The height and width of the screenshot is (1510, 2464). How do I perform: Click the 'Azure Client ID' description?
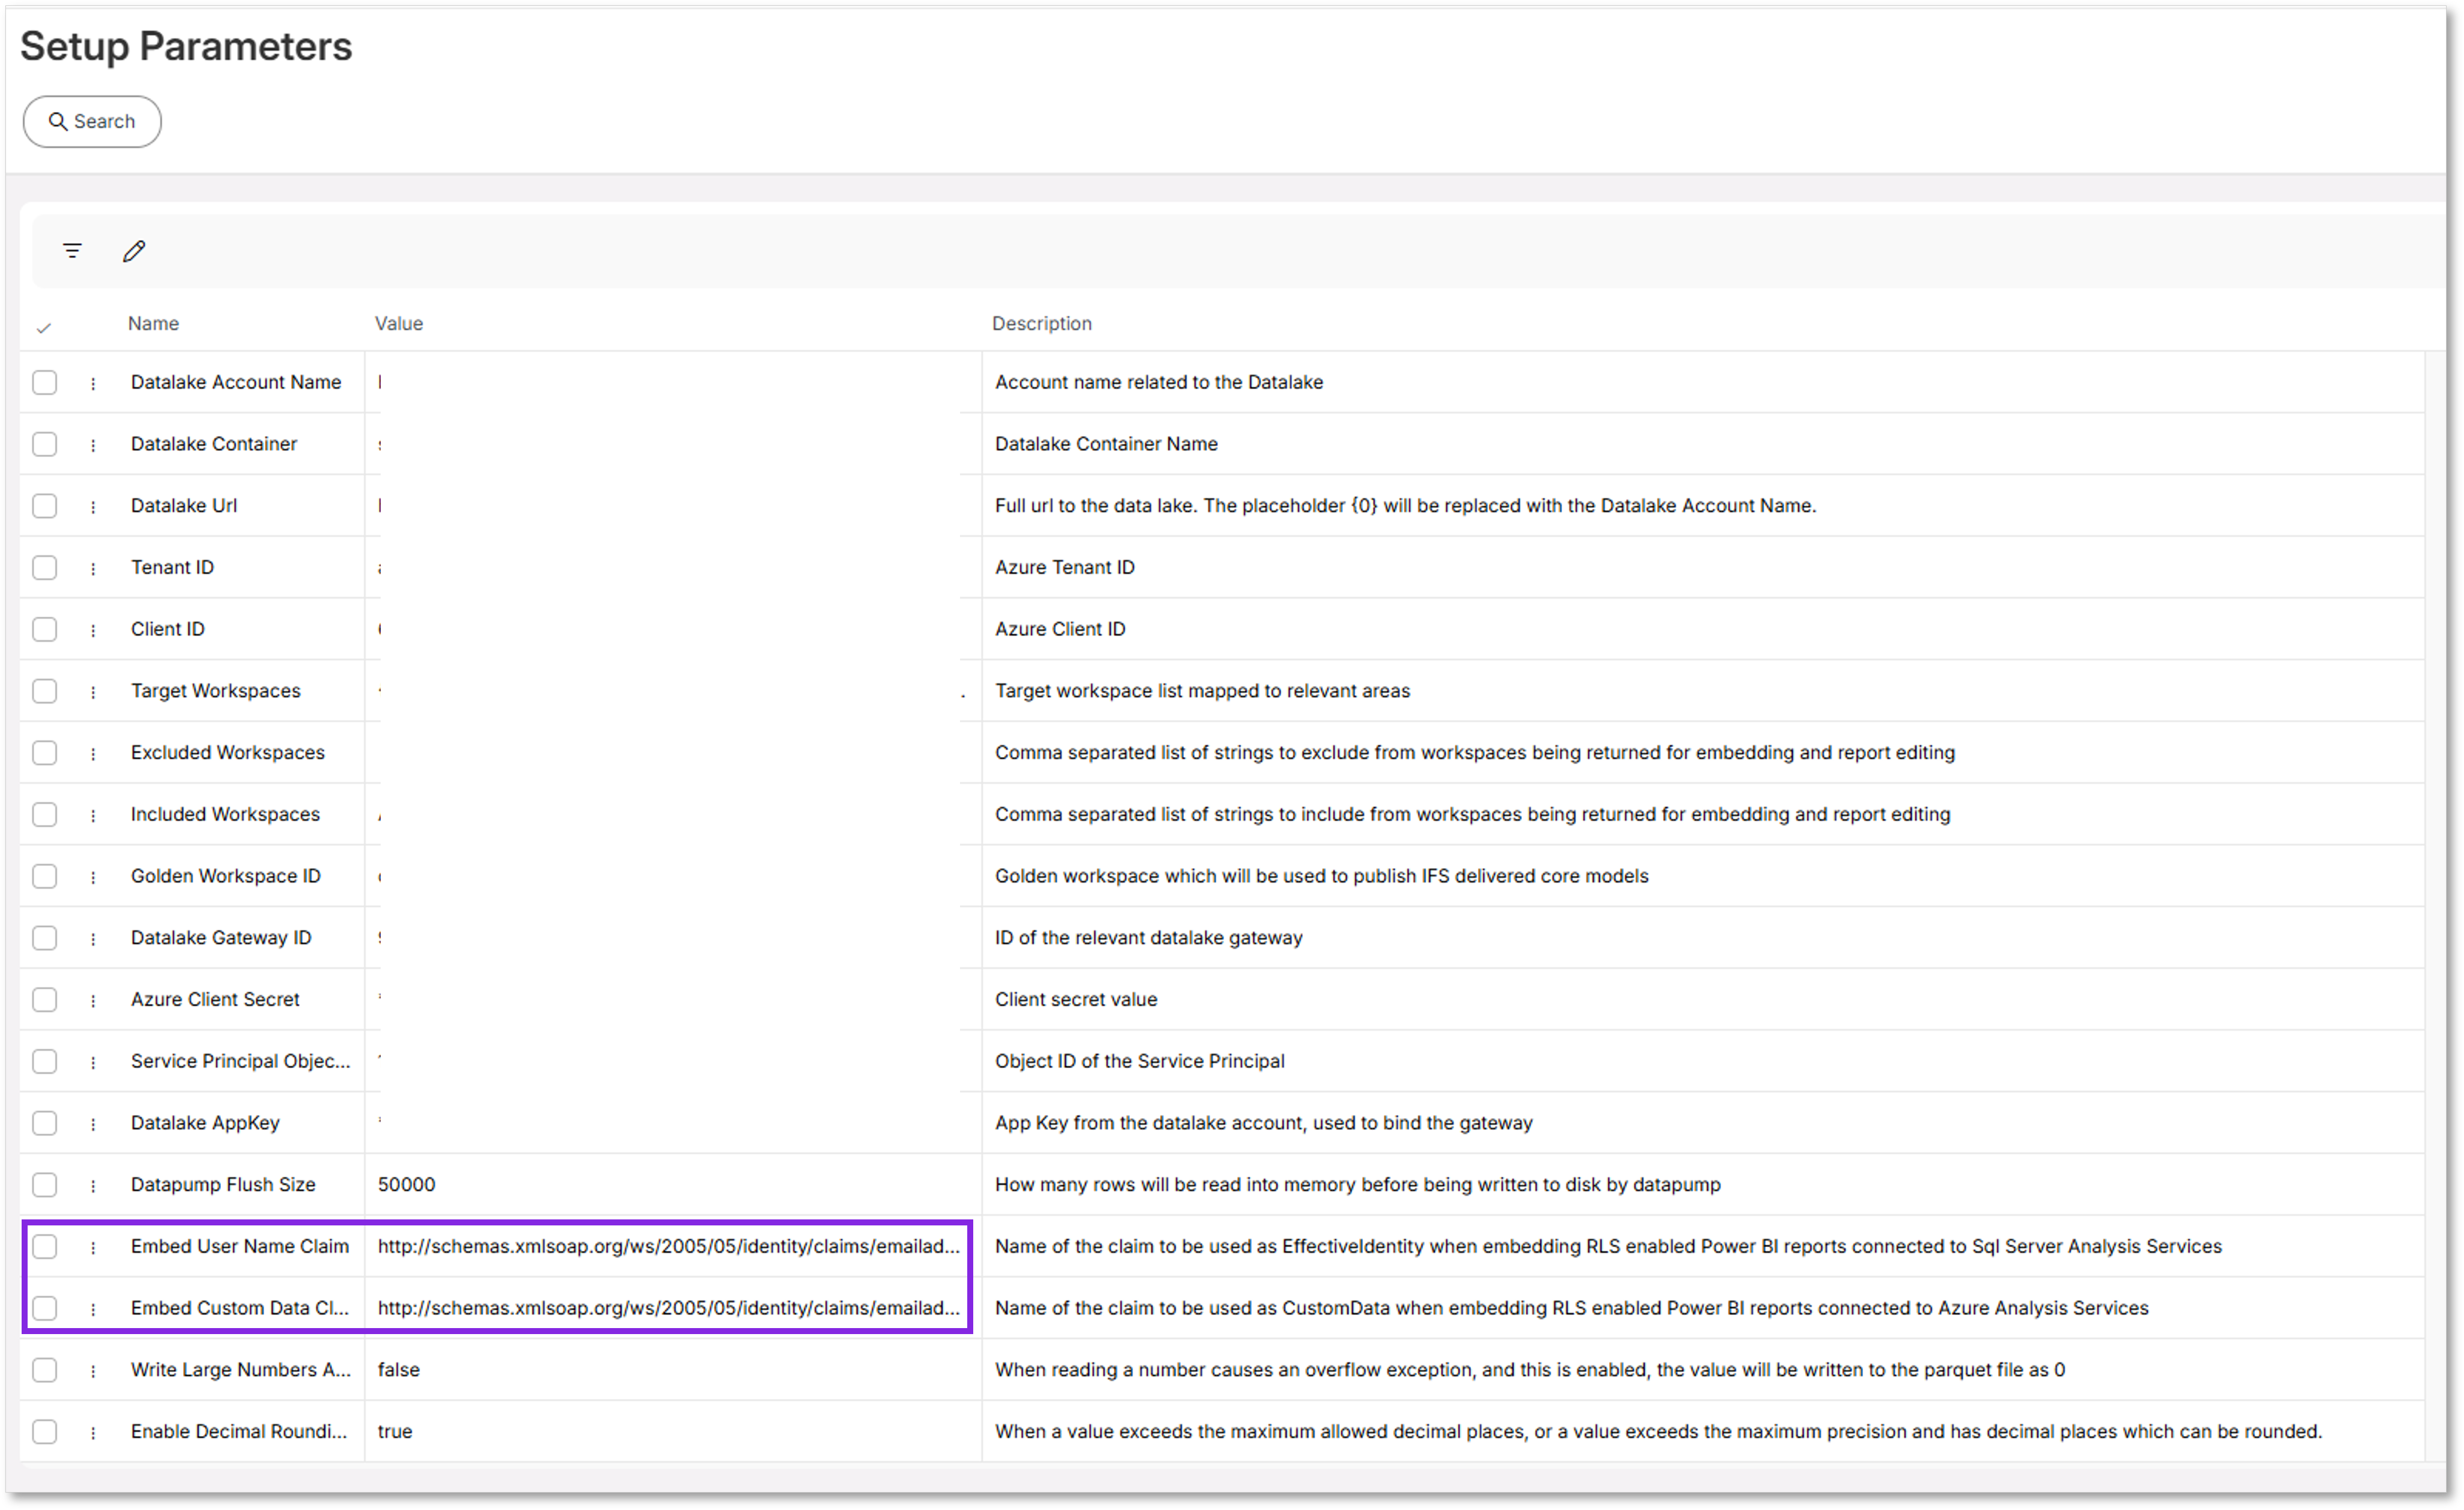pos(1060,629)
